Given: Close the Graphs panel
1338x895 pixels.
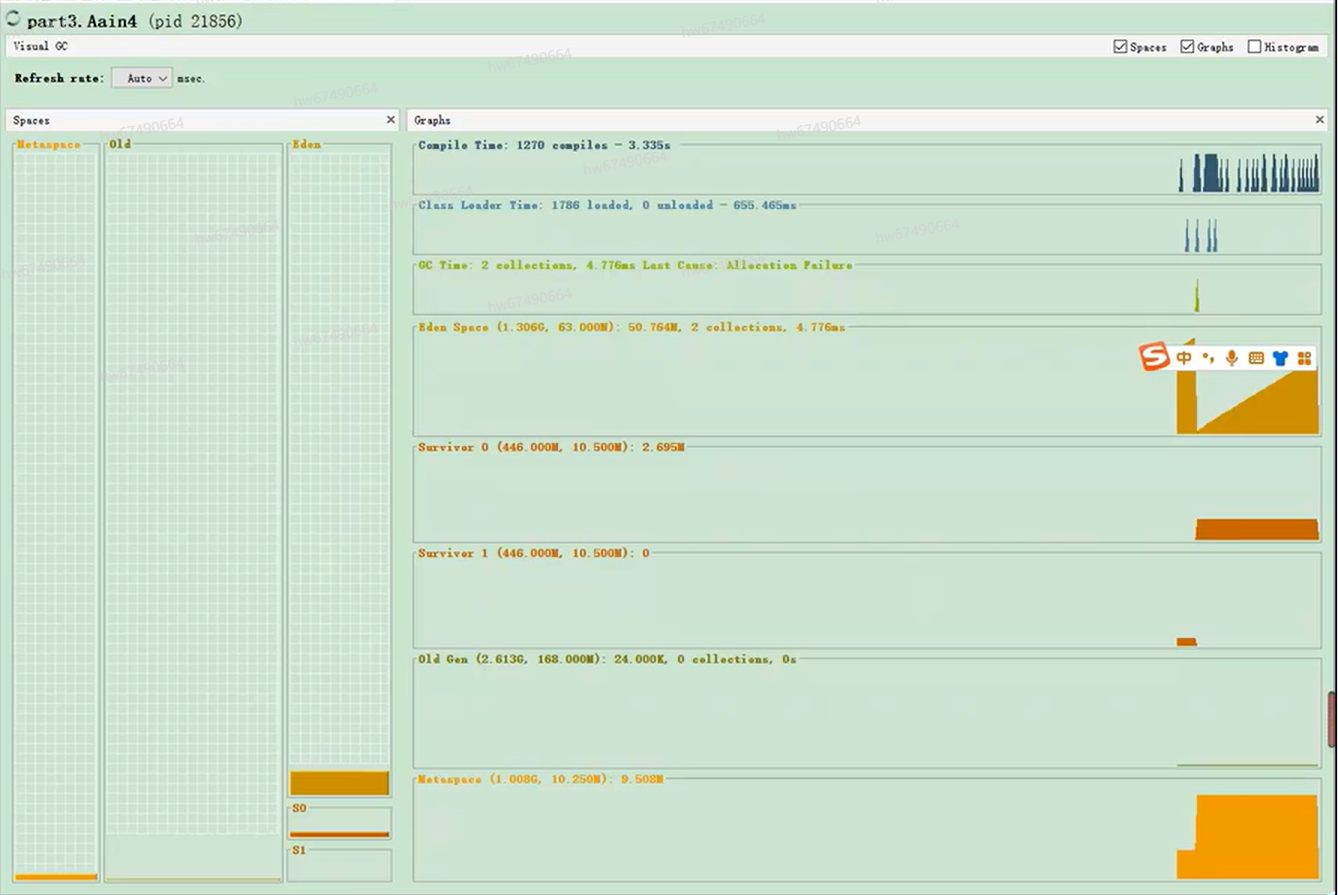Looking at the screenshot, I should 1320,120.
